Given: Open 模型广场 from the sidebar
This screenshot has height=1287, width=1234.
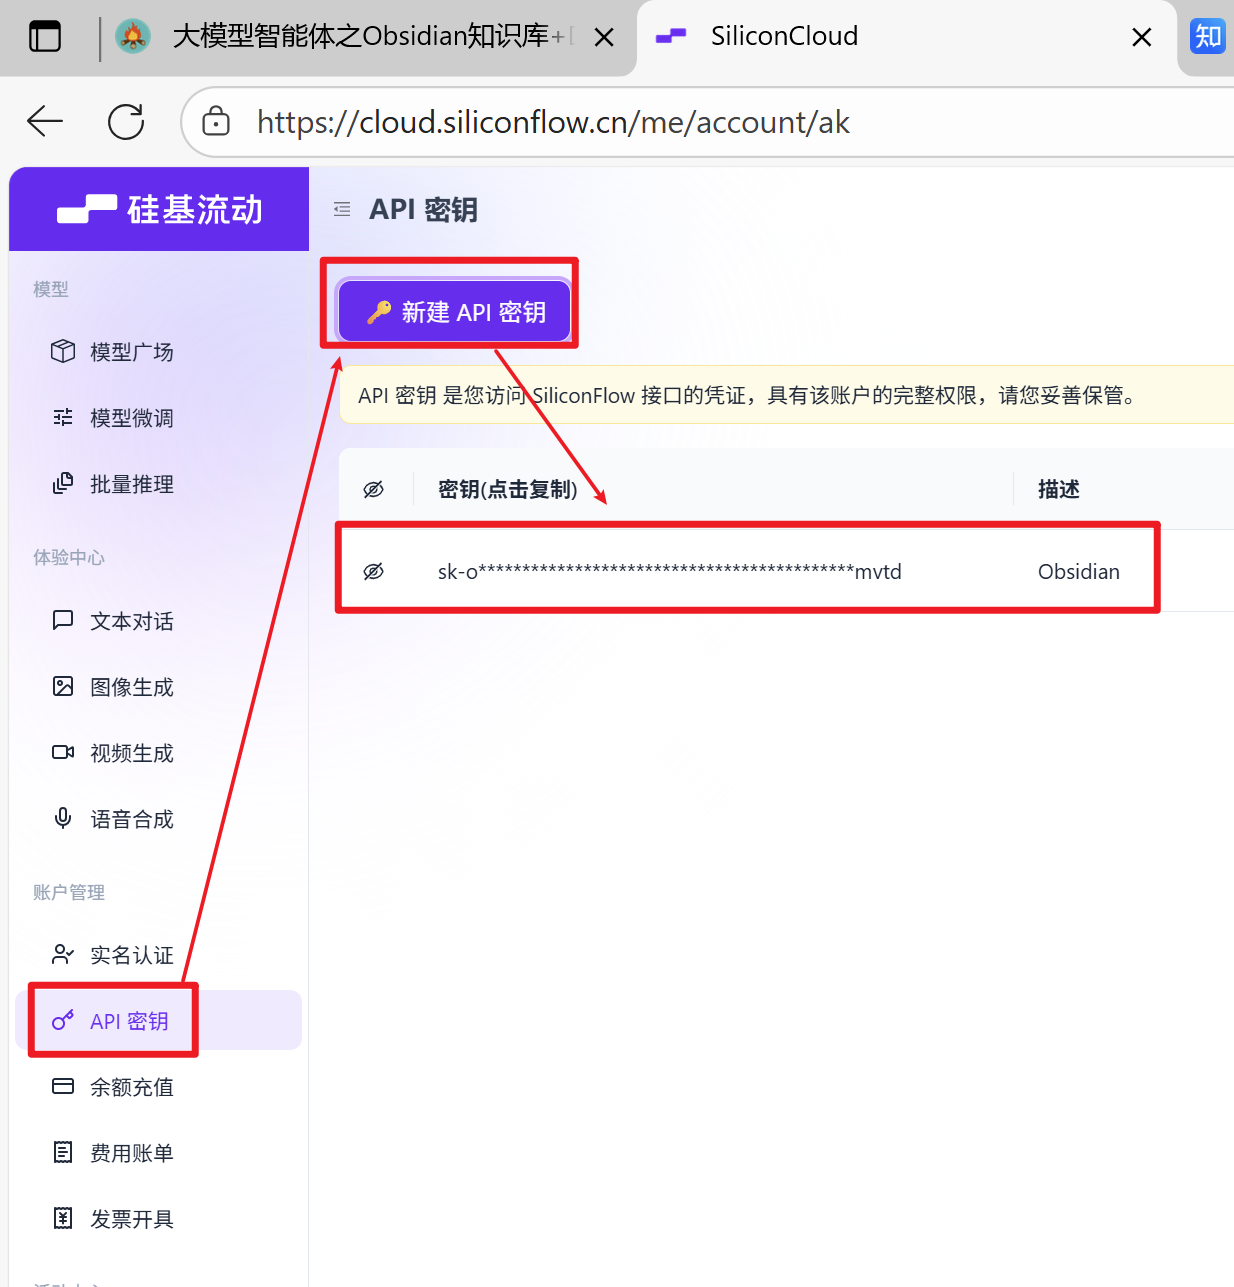Looking at the screenshot, I should point(130,352).
